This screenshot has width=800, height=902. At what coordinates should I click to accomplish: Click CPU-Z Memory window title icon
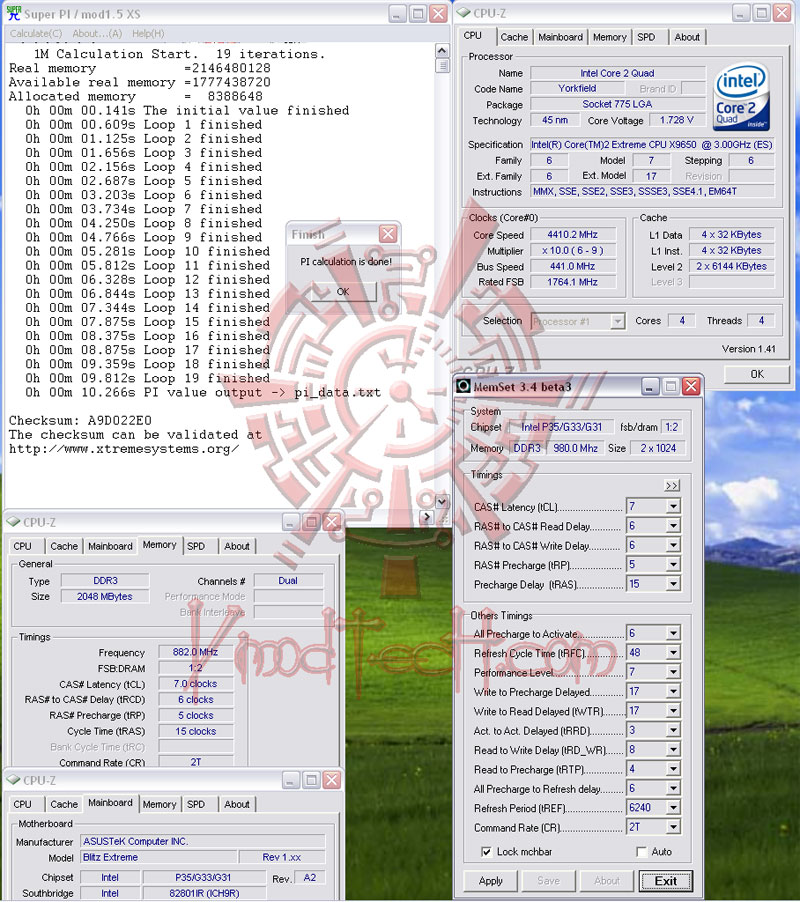pyautogui.click(x=13, y=522)
